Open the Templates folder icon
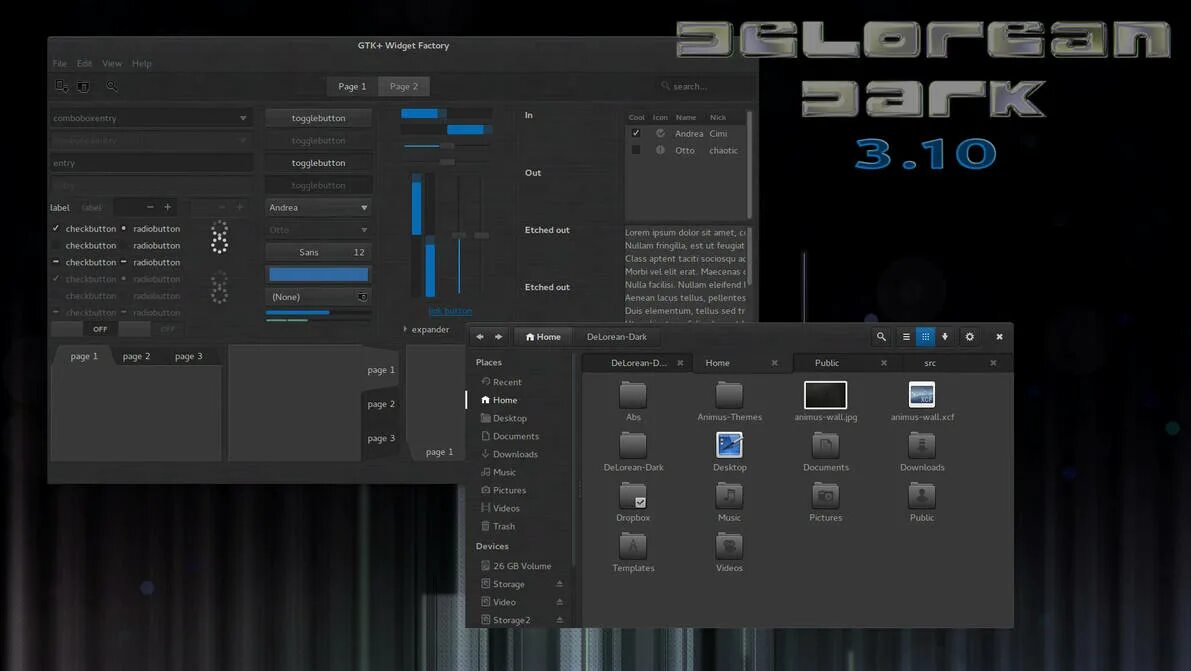This screenshot has width=1191, height=671. pyautogui.click(x=633, y=545)
